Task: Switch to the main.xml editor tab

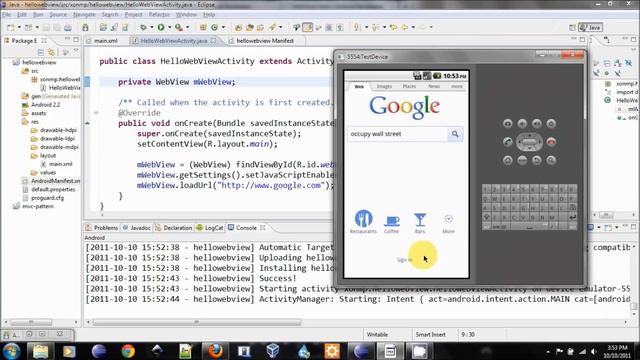Action: (106, 41)
